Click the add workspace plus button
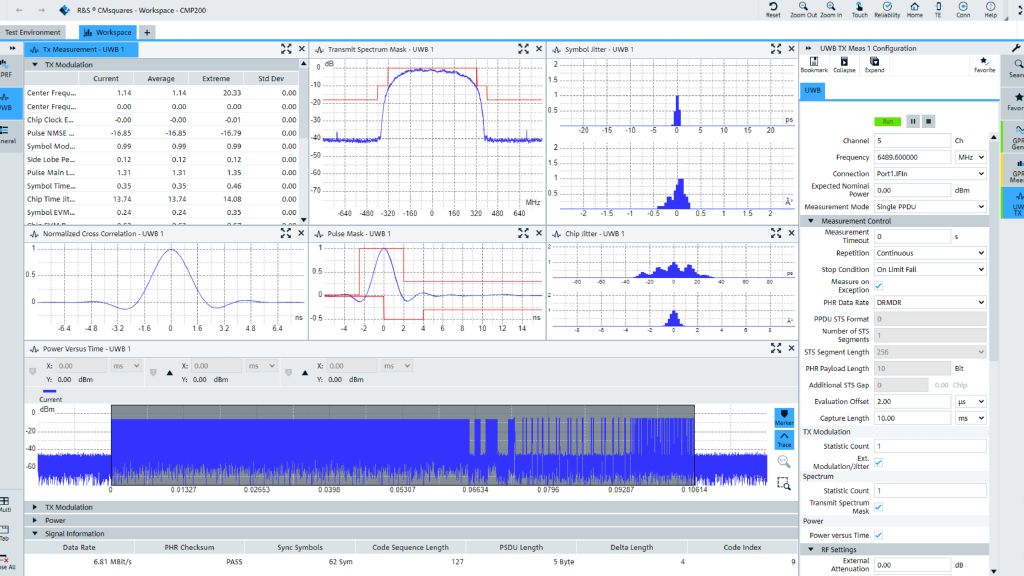The width and height of the screenshot is (1024, 576). pyautogui.click(x=147, y=32)
